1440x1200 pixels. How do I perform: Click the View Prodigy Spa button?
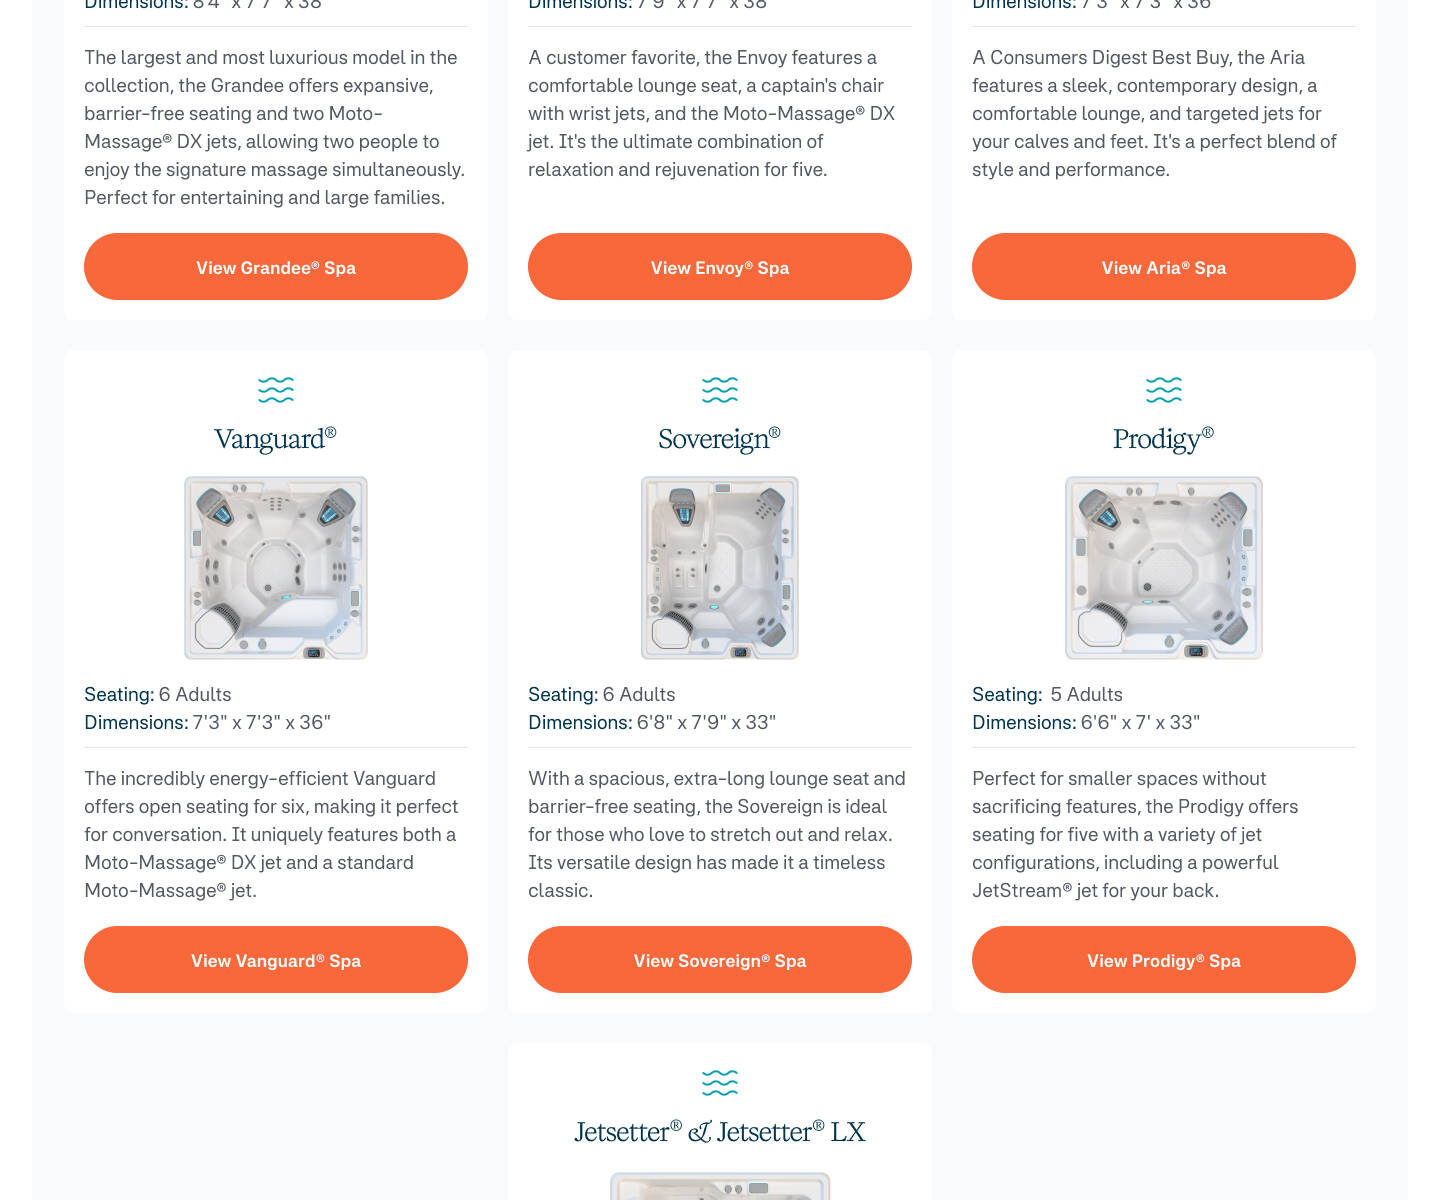click(1164, 960)
